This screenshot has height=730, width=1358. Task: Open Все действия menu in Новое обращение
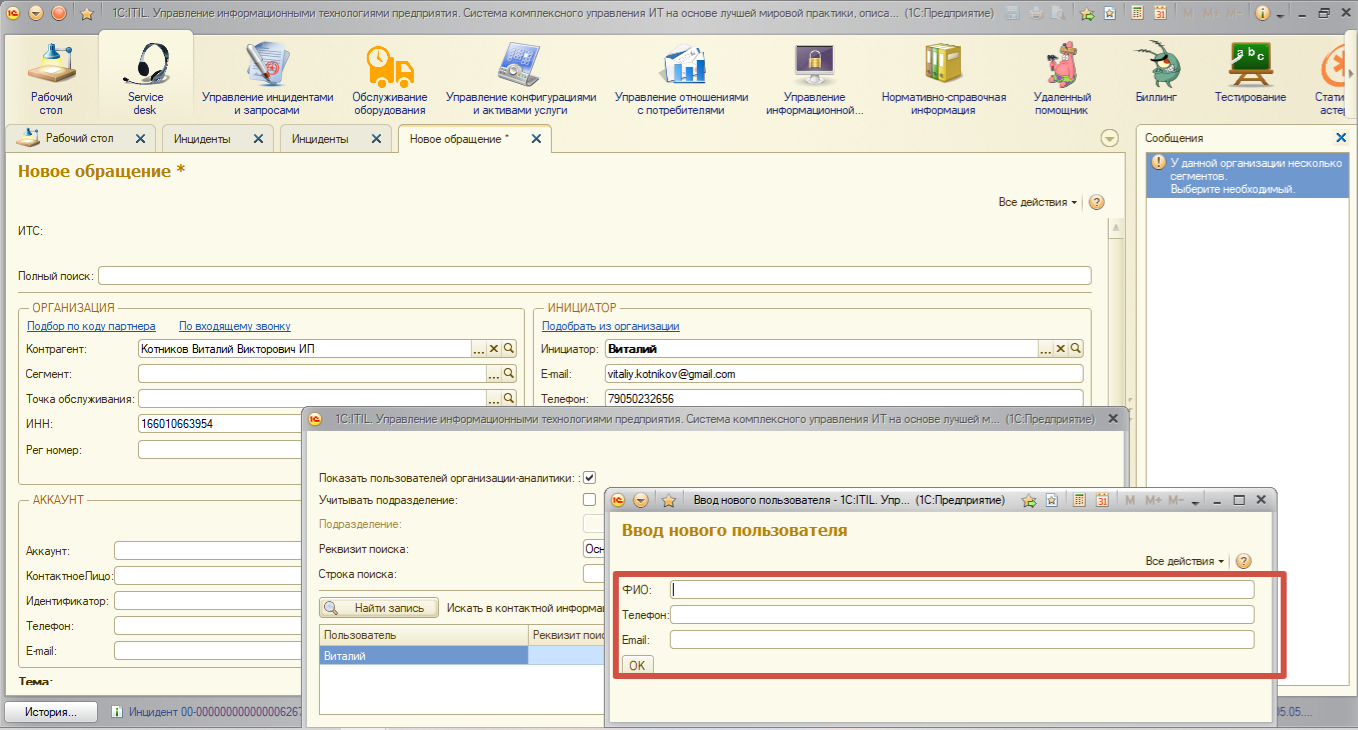click(x=1038, y=202)
